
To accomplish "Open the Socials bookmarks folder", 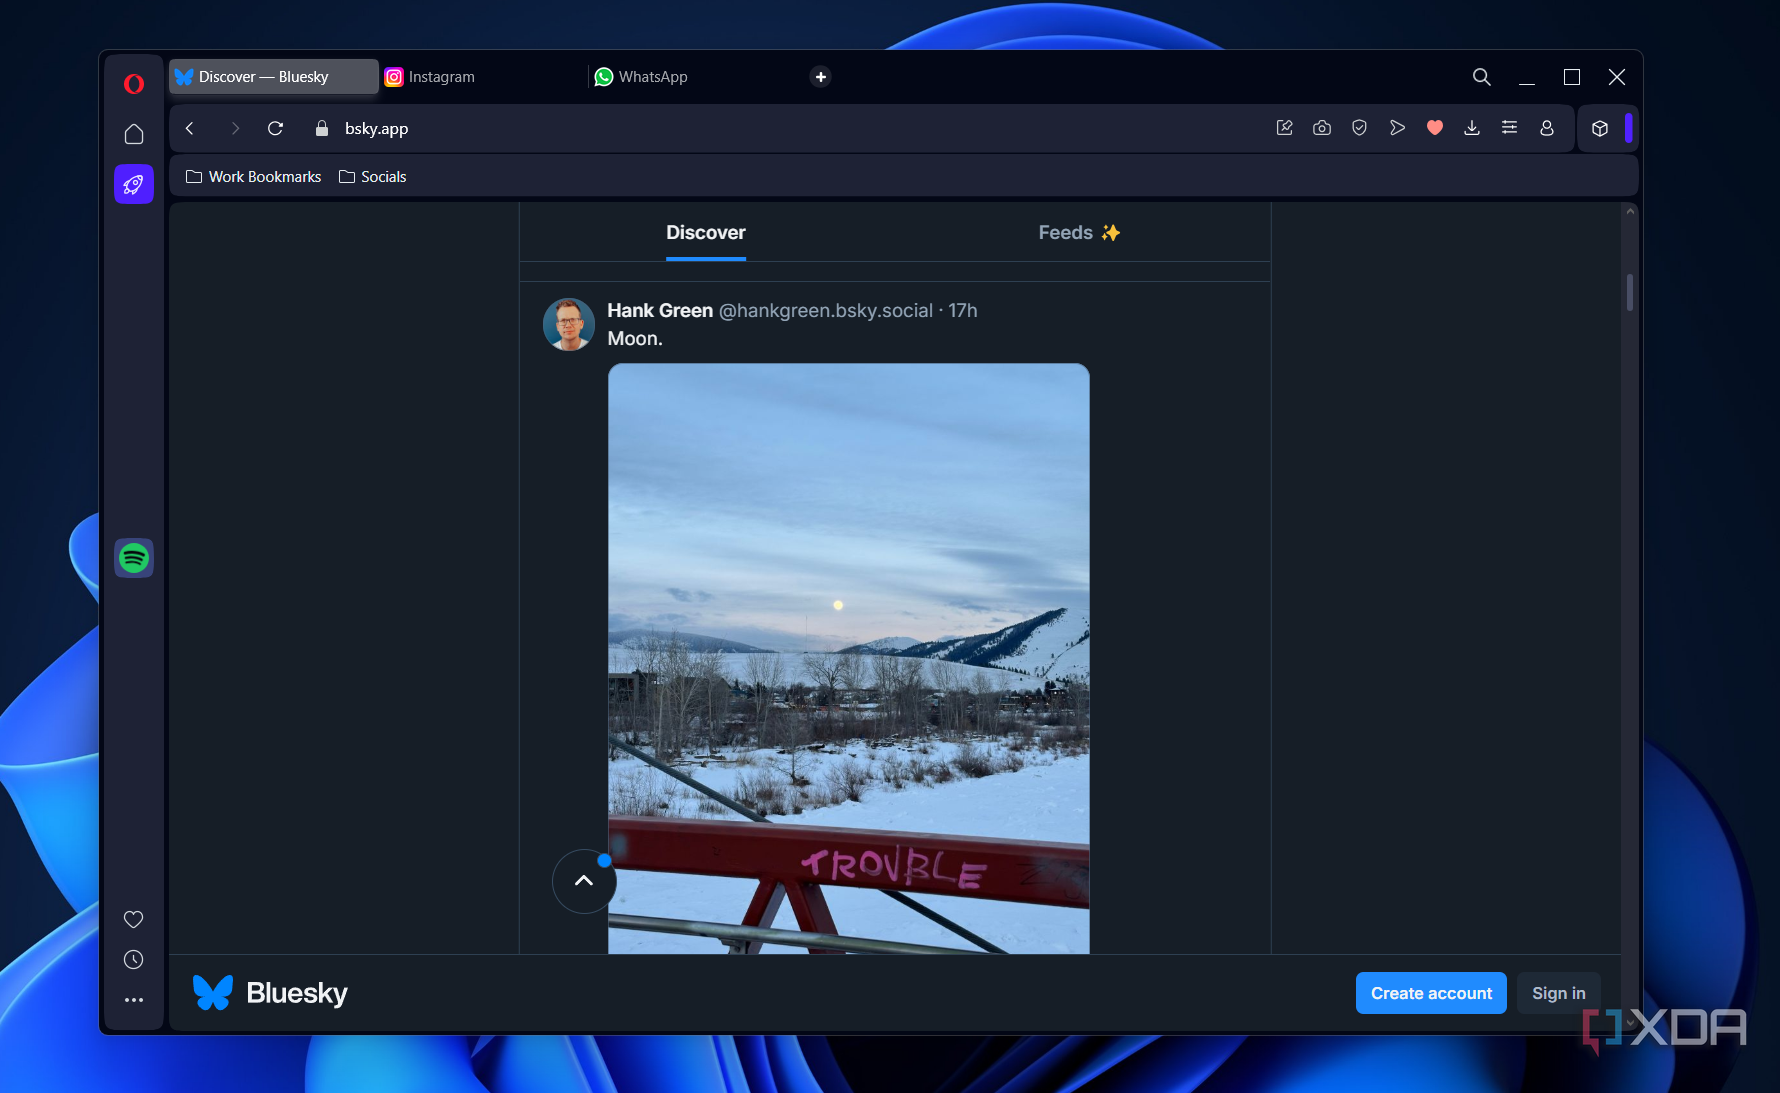I will 373,177.
